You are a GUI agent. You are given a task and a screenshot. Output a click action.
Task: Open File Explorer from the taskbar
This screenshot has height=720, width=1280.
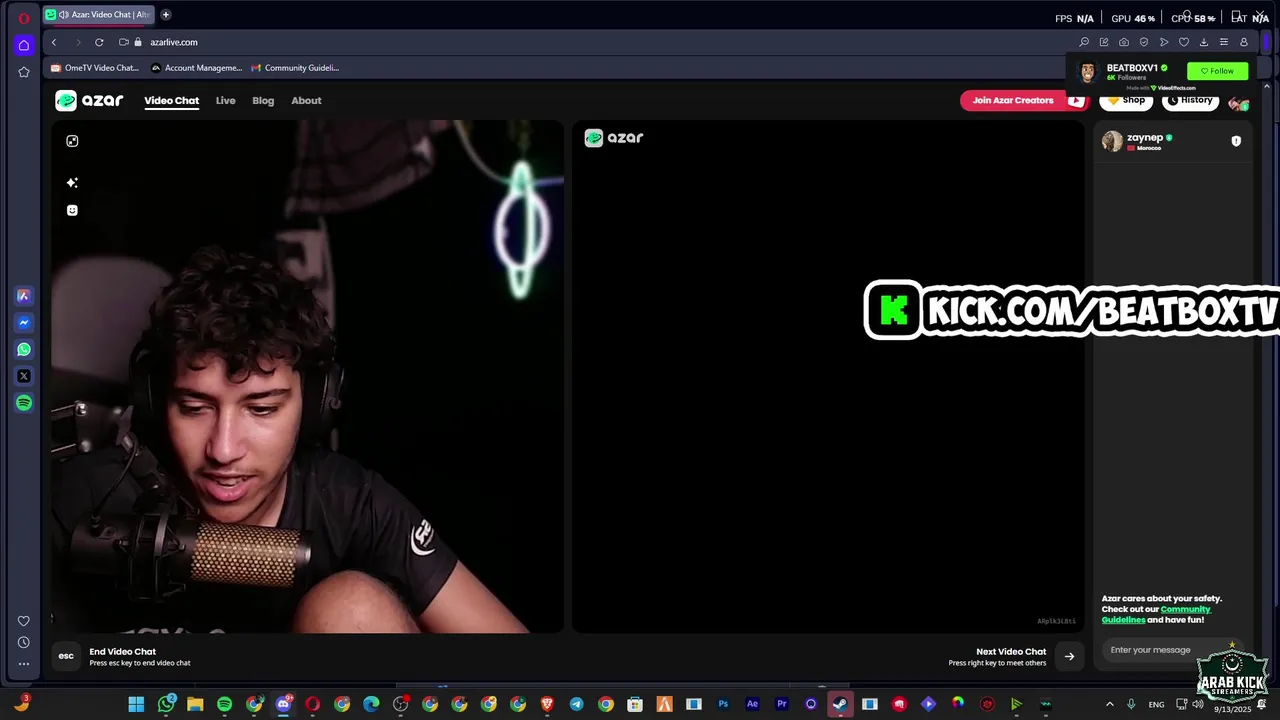coord(195,704)
